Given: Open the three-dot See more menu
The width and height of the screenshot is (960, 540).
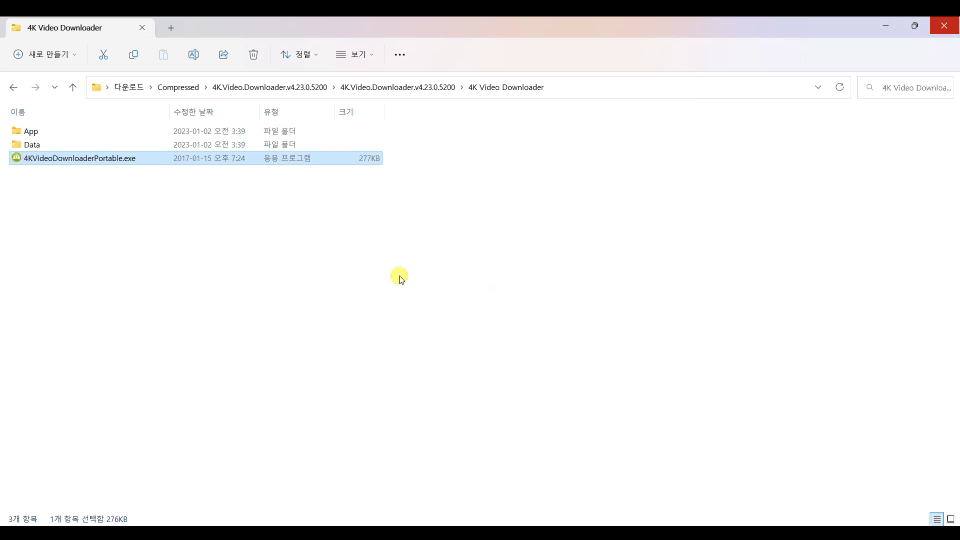Looking at the screenshot, I should click(x=399, y=54).
